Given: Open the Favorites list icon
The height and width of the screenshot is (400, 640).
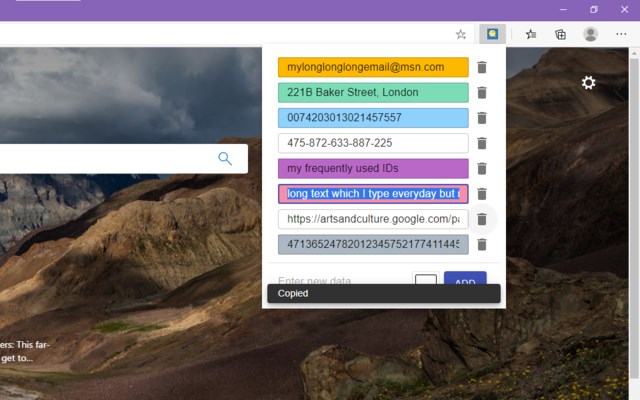Looking at the screenshot, I should pos(531,34).
